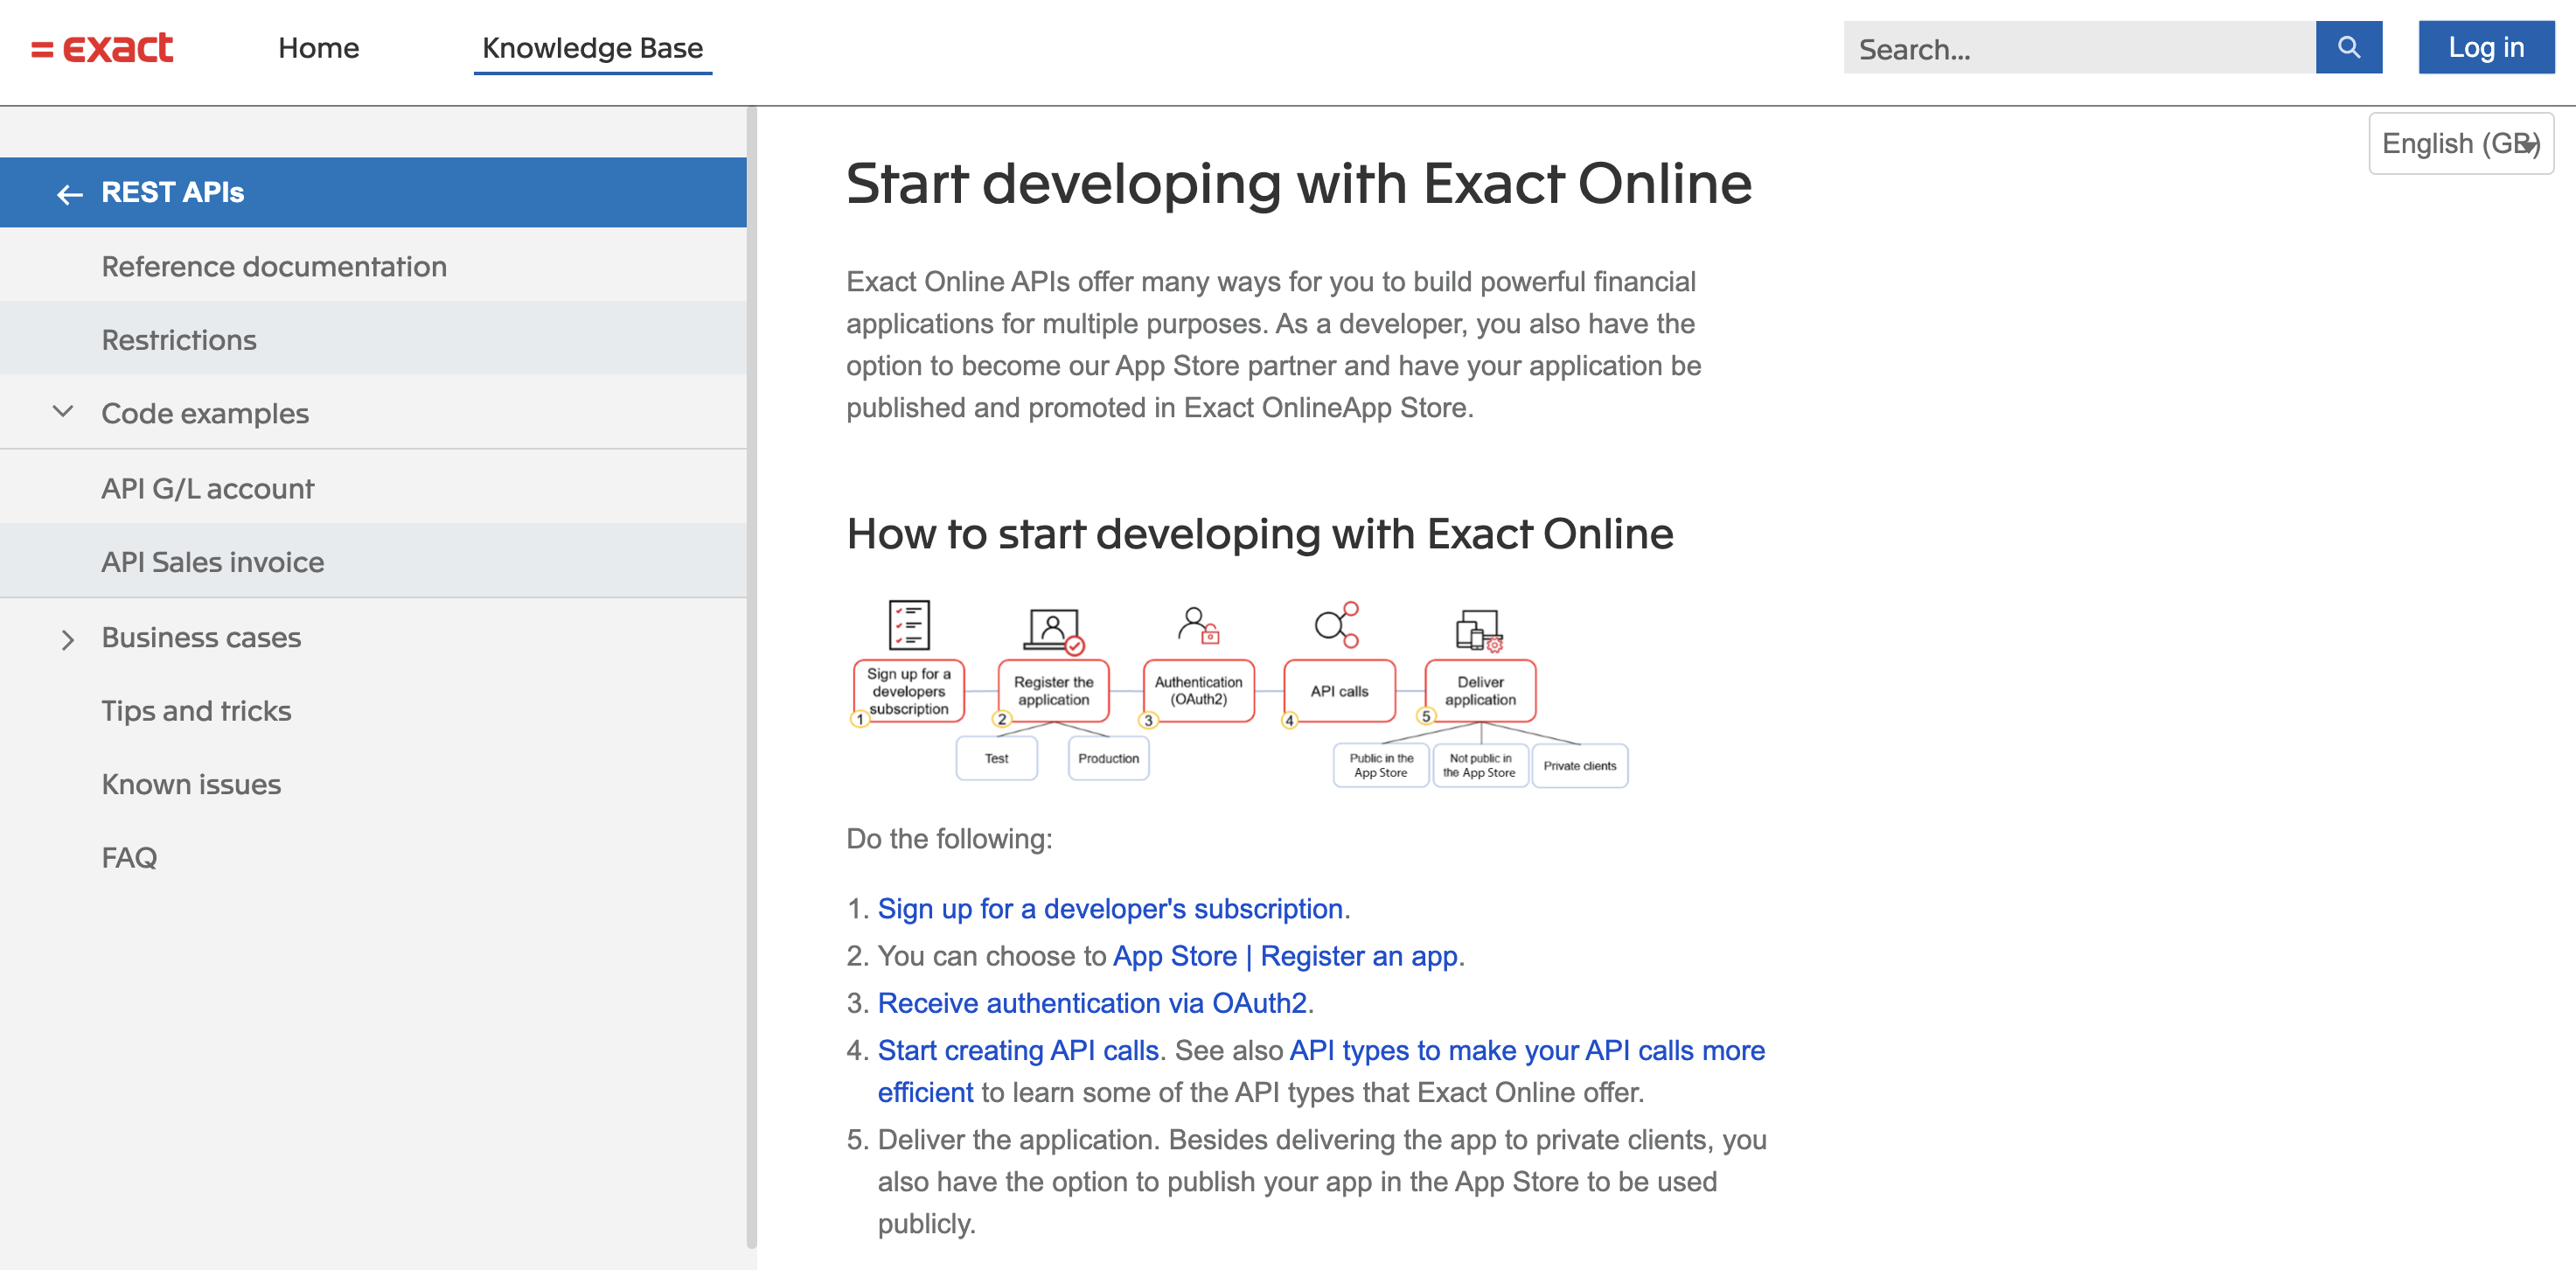Click the 'Authentication (OAuth2)' diagram box
Image resolution: width=2576 pixels, height=1270 pixels.
pyautogui.click(x=1198, y=690)
